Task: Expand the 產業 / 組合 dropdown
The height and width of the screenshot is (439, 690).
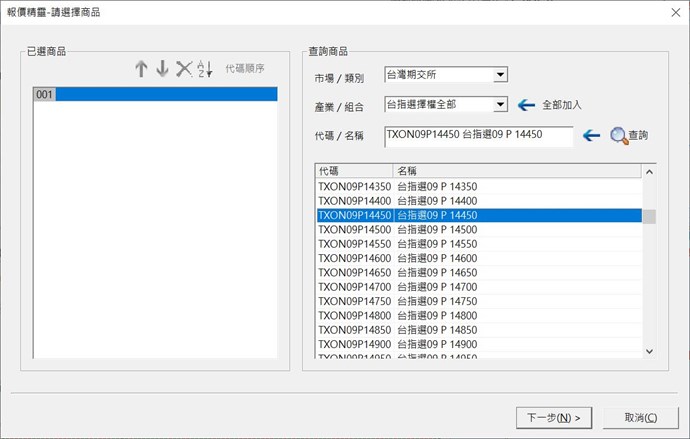Action: point(500,104)
